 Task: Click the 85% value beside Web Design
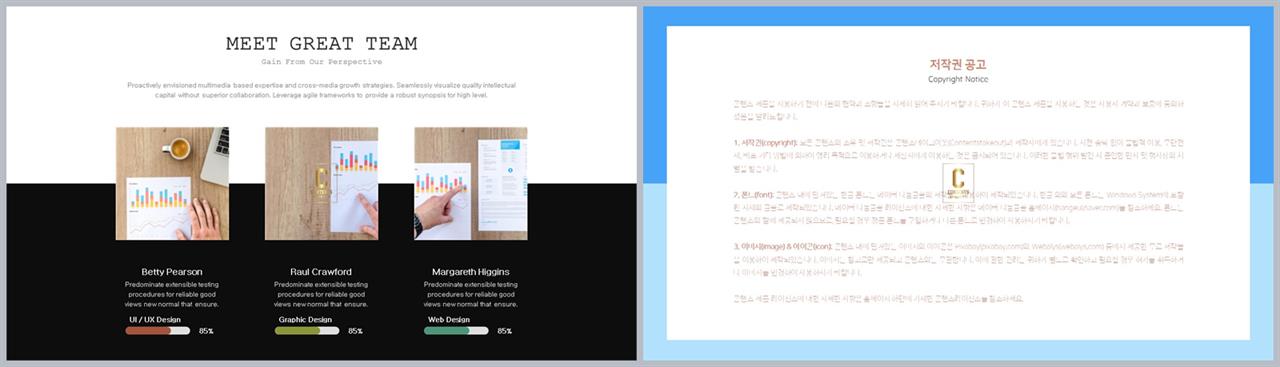point(504,331)
